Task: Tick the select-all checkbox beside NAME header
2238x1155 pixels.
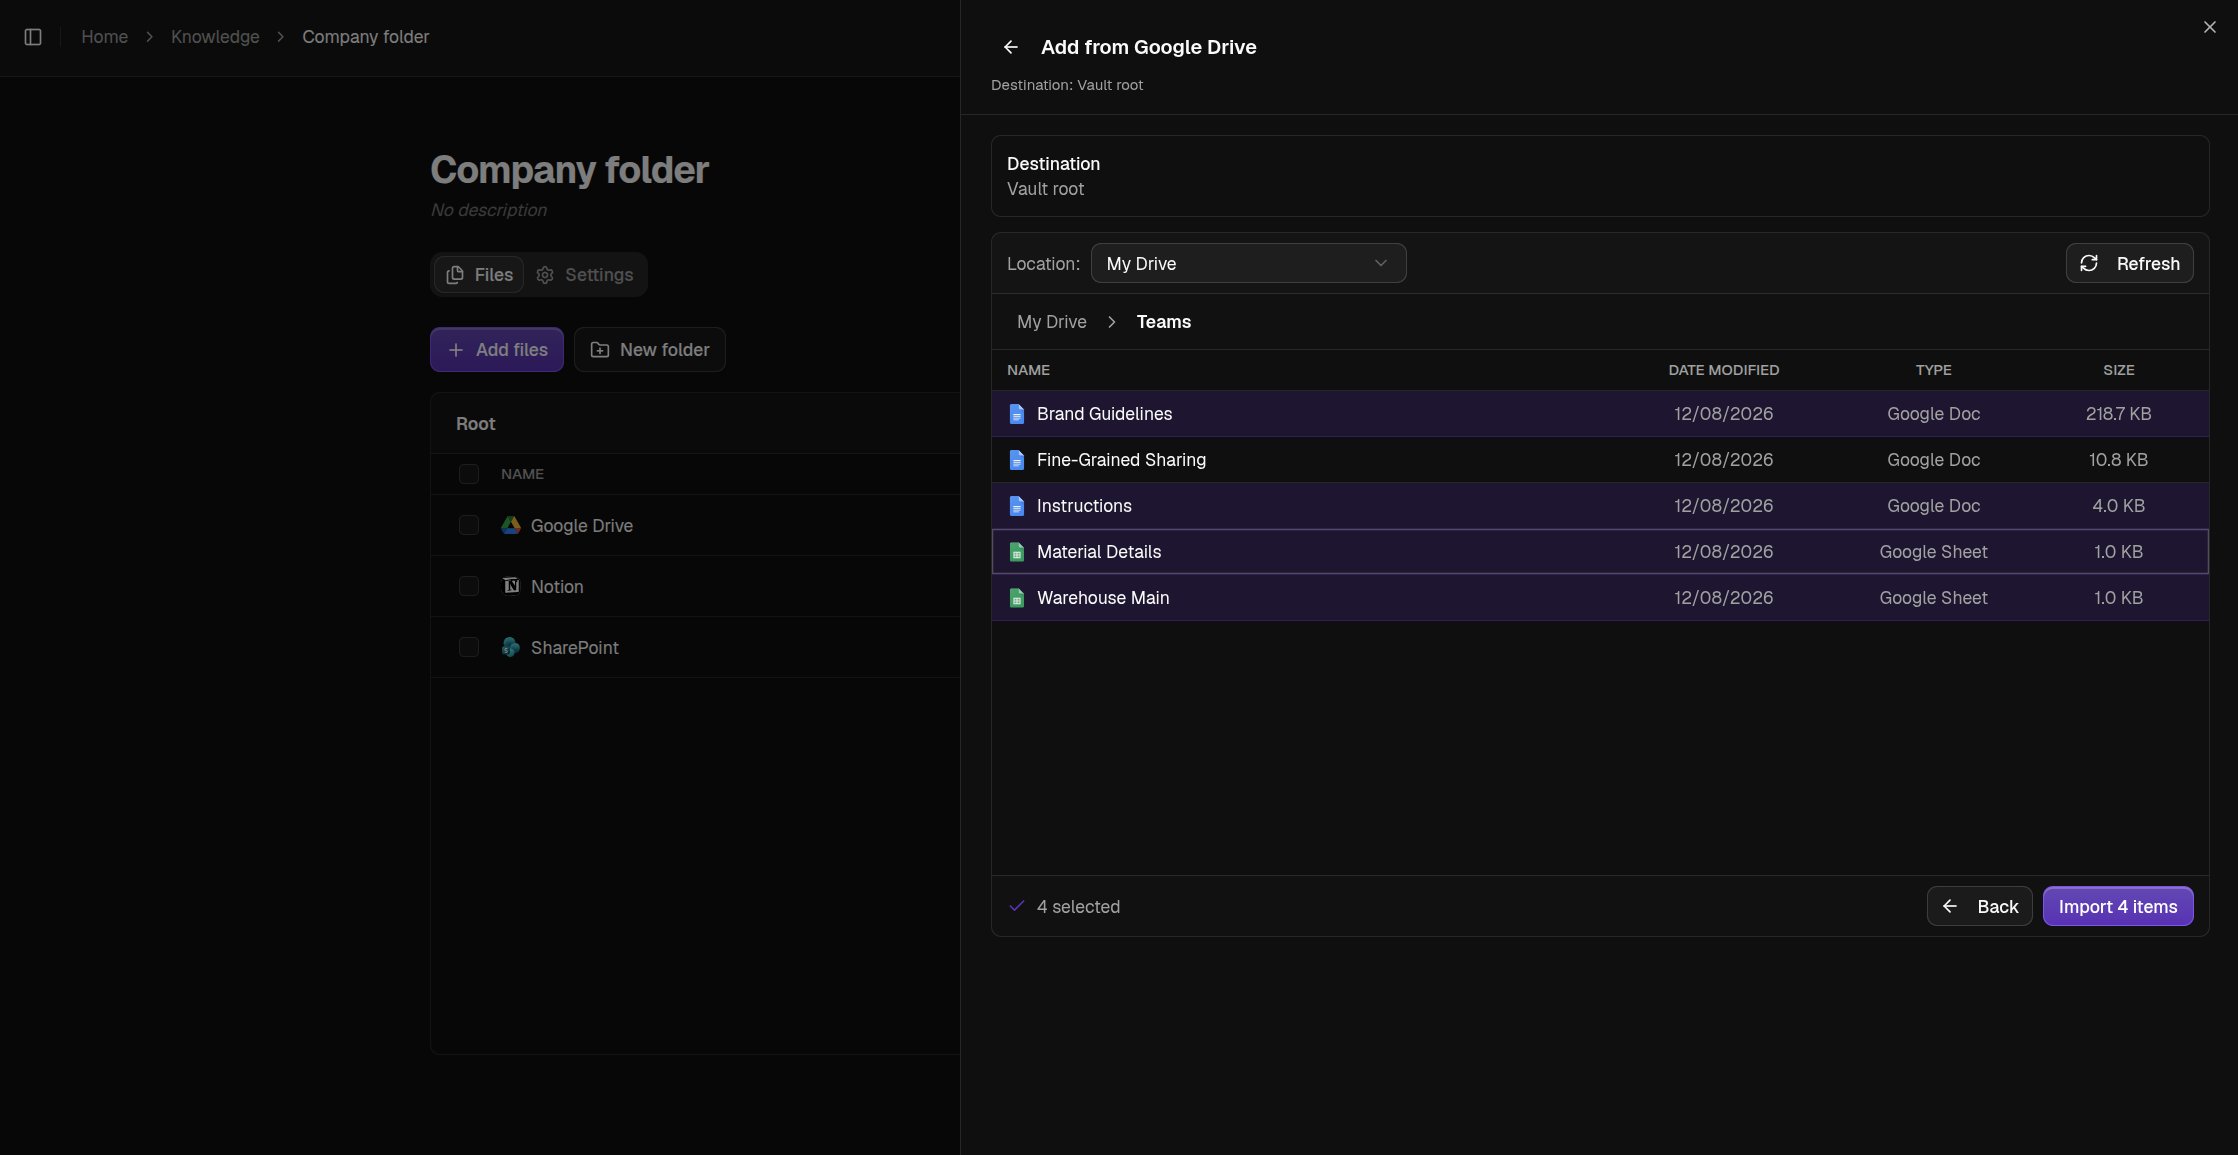Action: click(x=469, y=474)
